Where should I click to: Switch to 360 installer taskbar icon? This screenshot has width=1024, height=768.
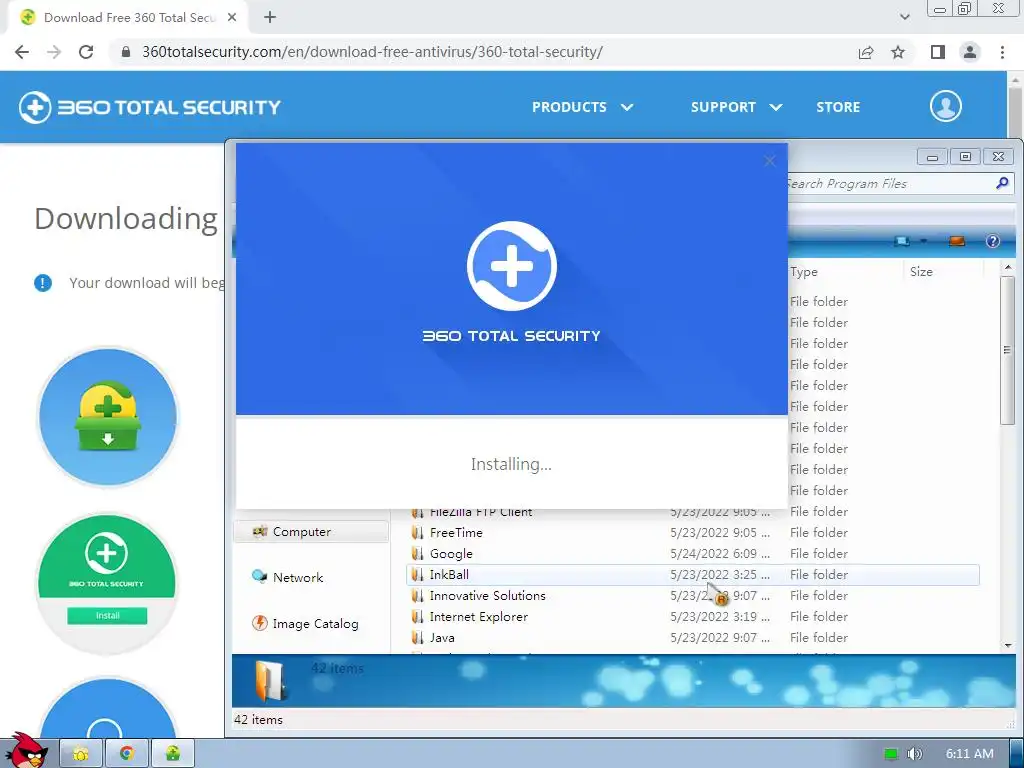tap(173, 754)
